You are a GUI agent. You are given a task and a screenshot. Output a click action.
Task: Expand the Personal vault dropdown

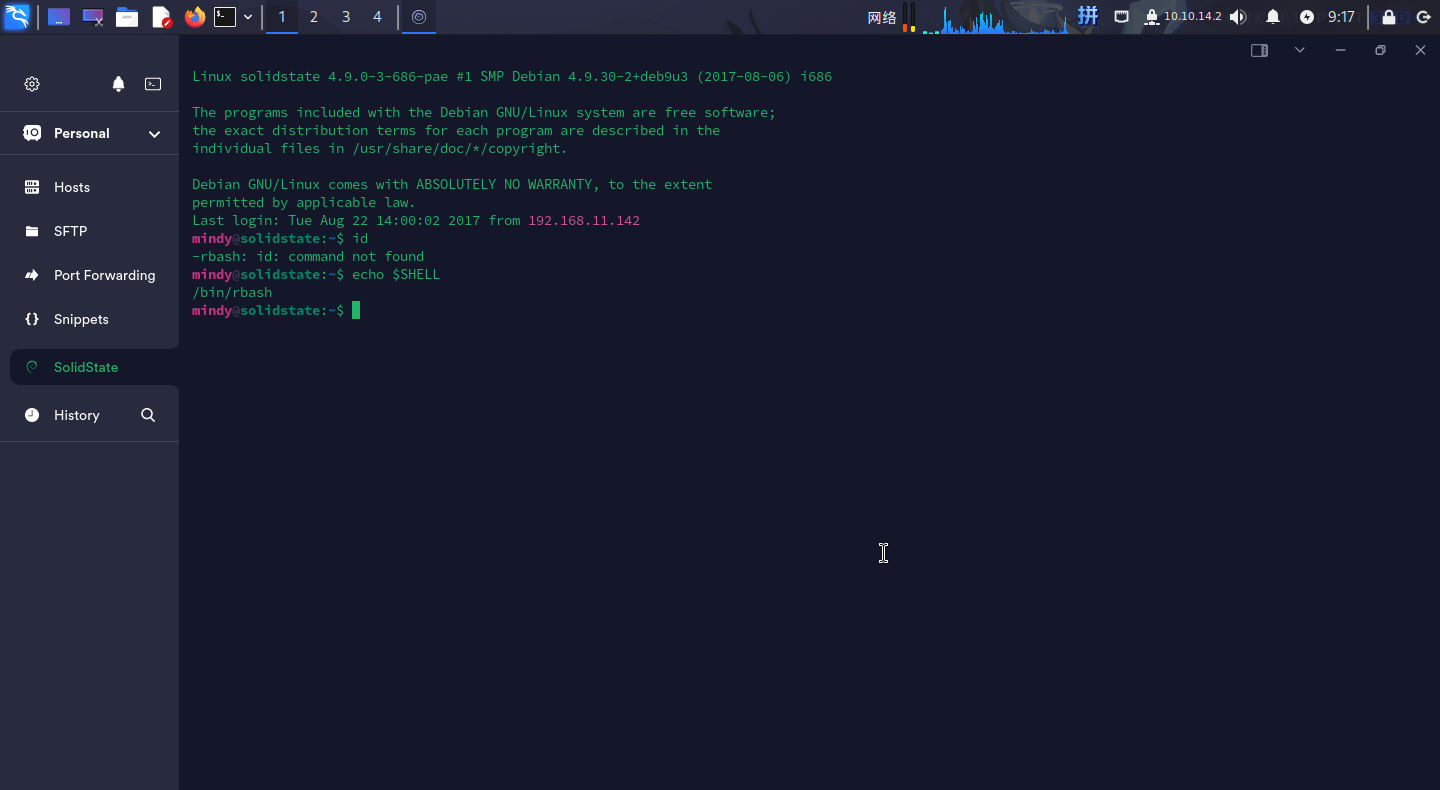154,134
